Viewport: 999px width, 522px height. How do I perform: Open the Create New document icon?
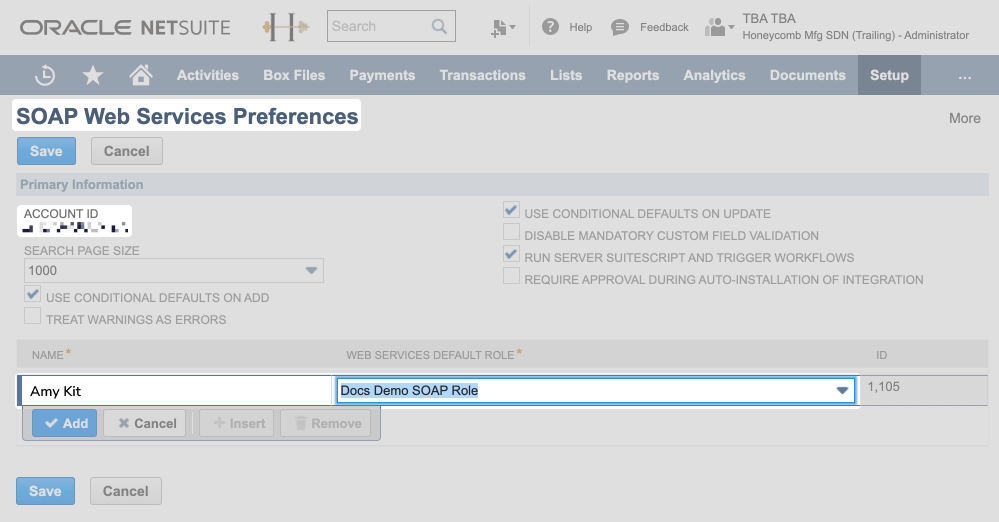(503, 28)
